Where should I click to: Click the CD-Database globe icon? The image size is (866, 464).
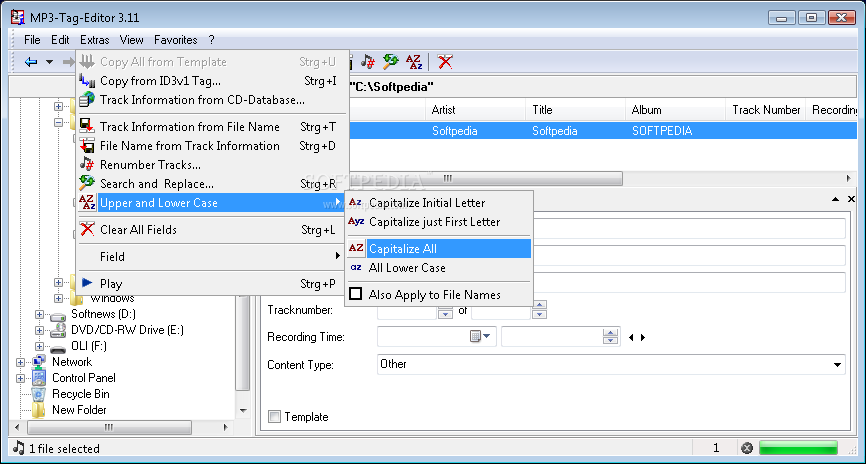coord(87,100)
